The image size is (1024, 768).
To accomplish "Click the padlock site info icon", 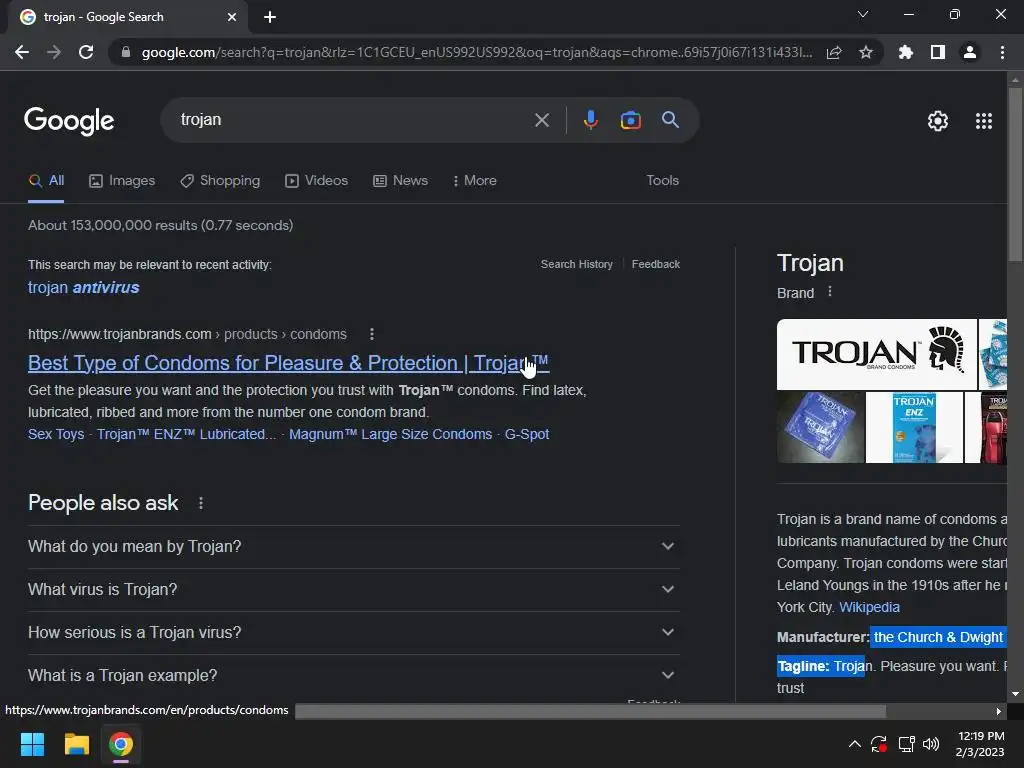I will click(x=126, y=52).
